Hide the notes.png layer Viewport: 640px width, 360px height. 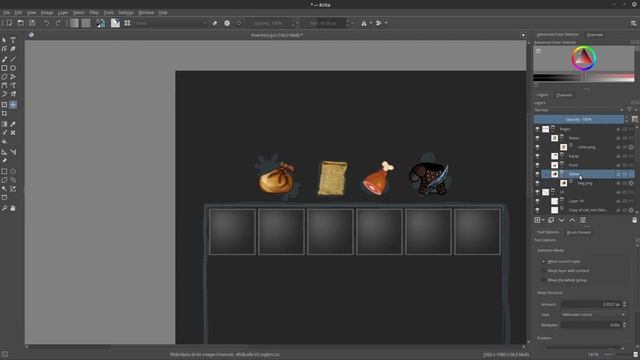pos(537,147)
